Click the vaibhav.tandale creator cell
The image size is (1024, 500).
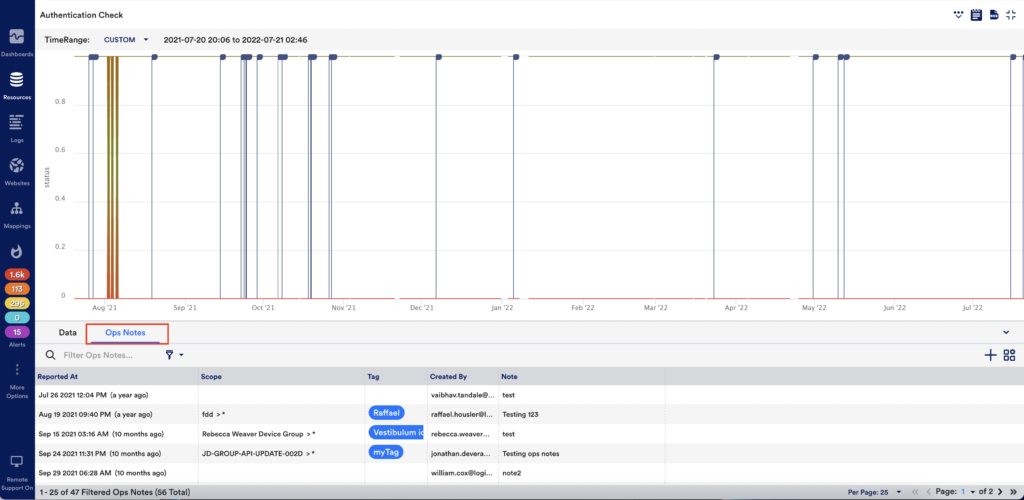(462, 395)
